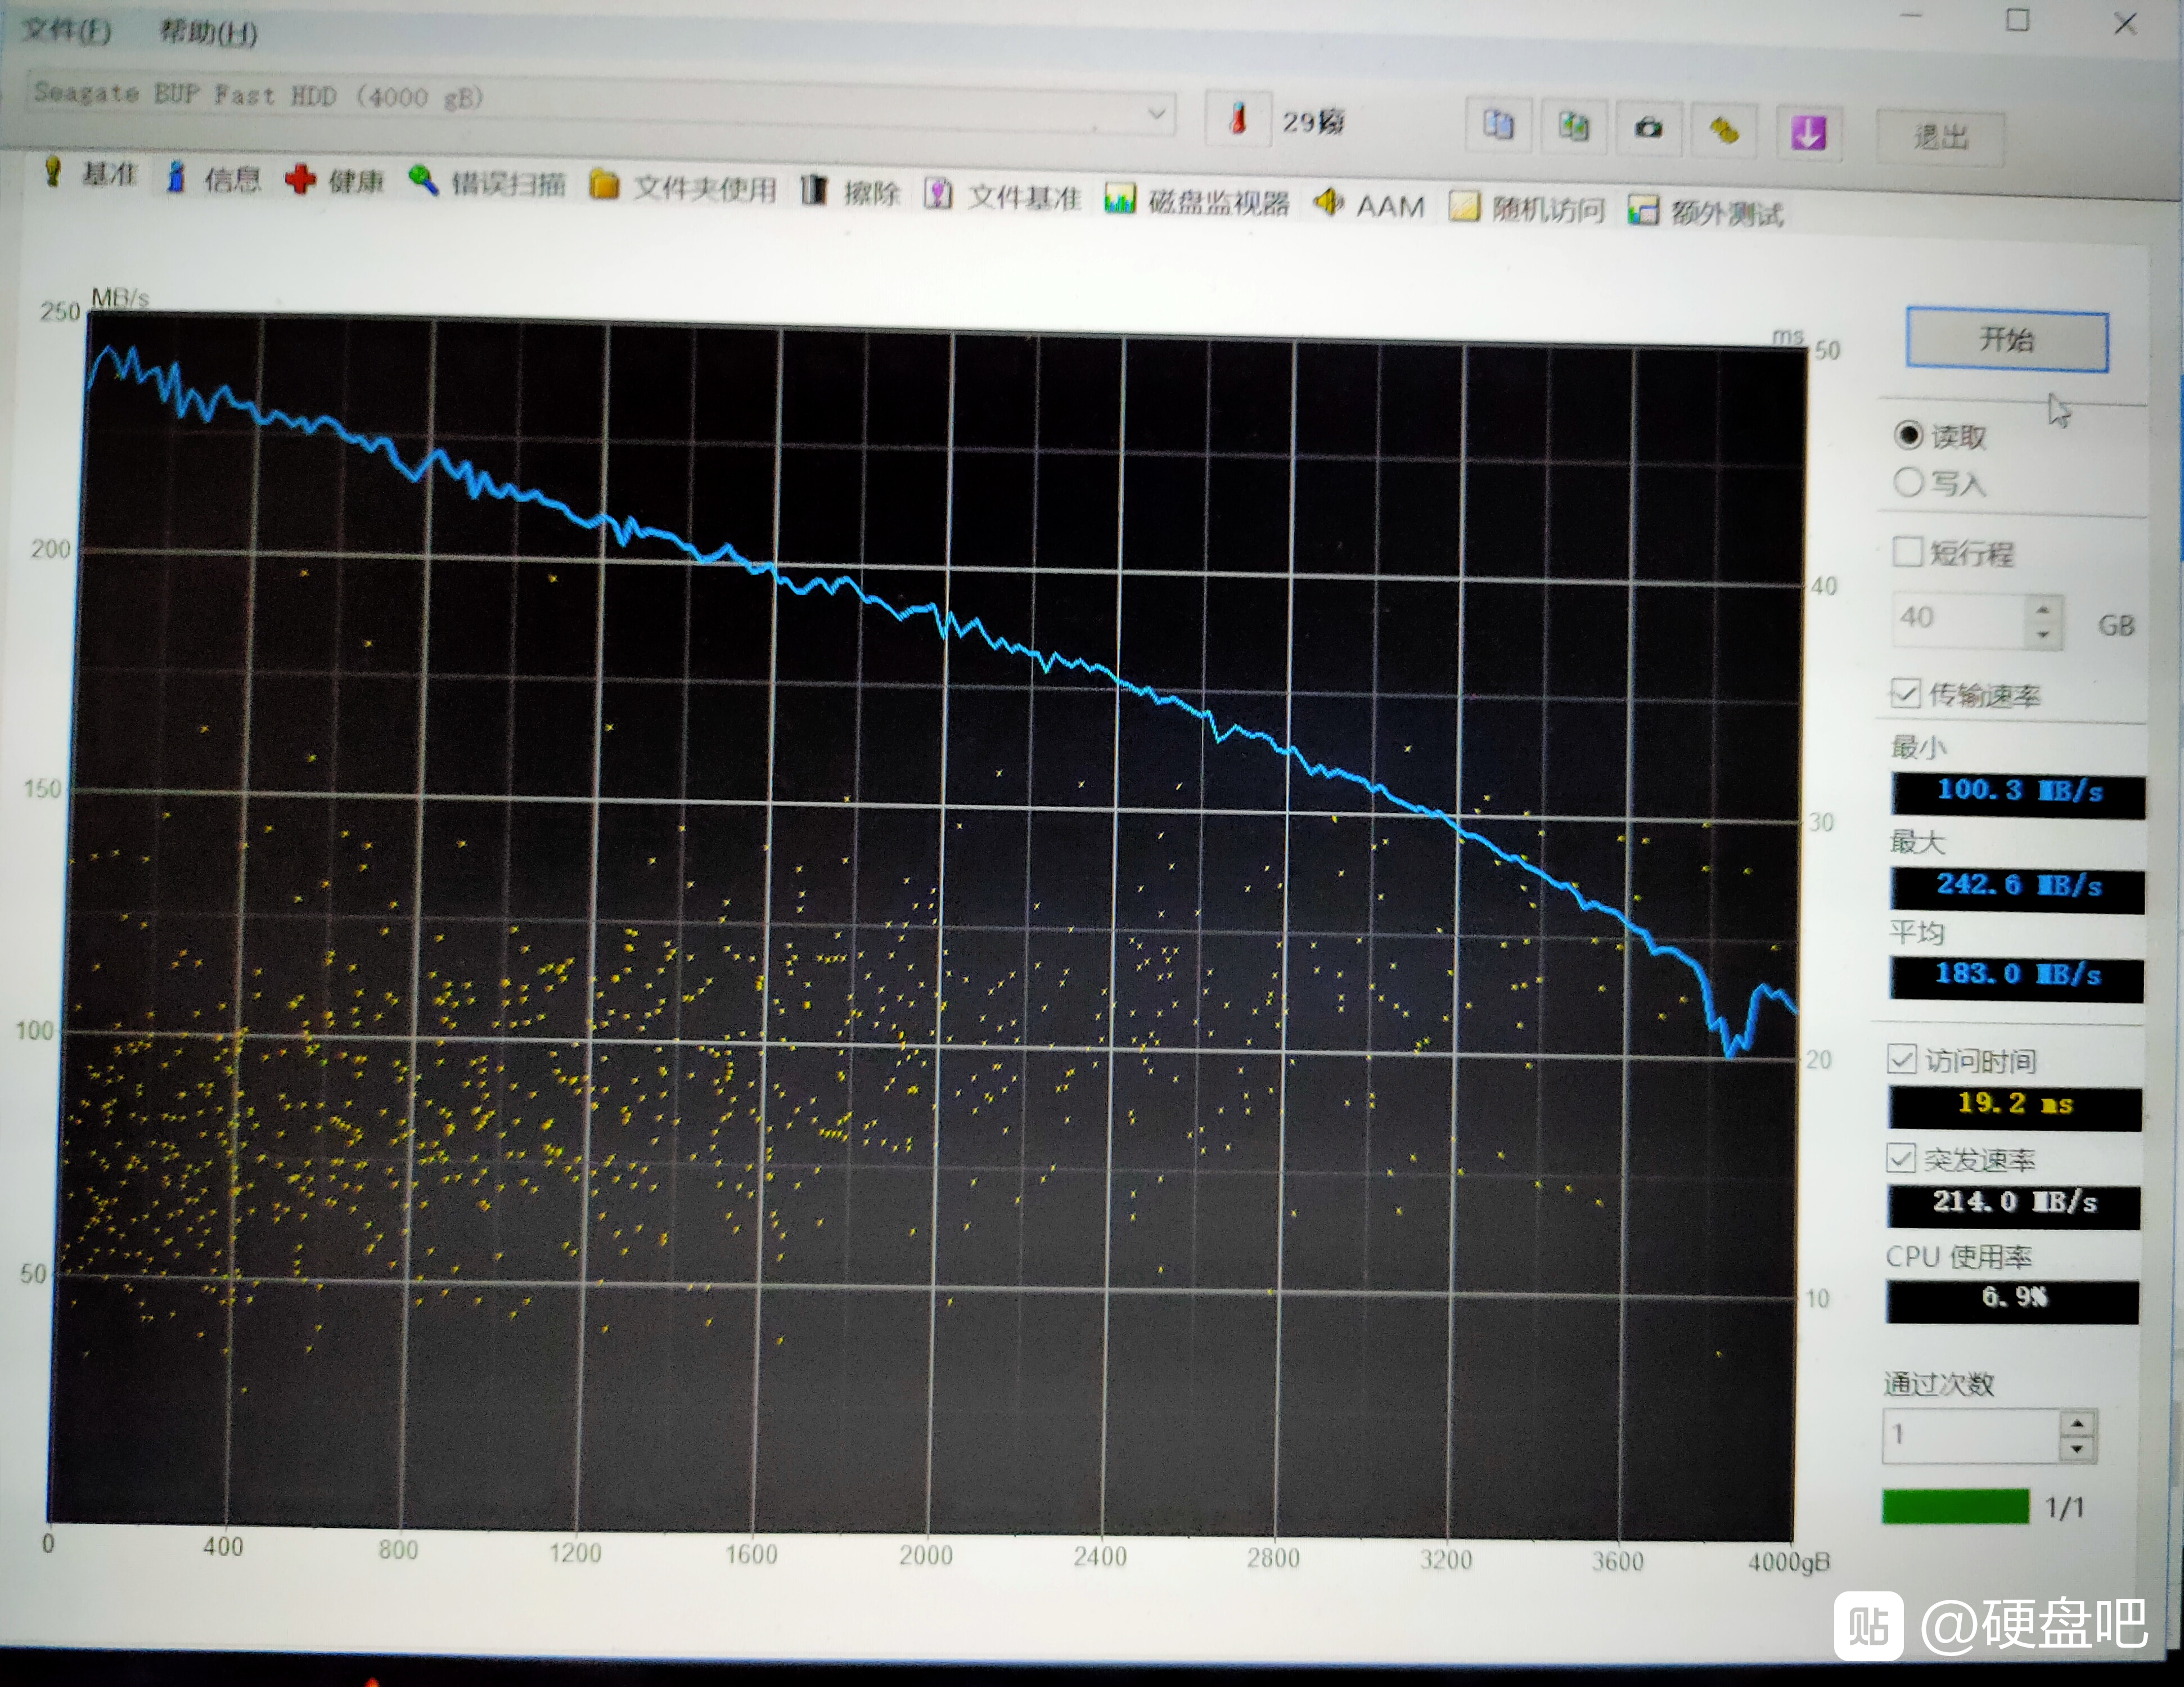Viewport: 2184px width, 1687px height.
Task: Switch to the AAM tab
Action: (1370, 205)
